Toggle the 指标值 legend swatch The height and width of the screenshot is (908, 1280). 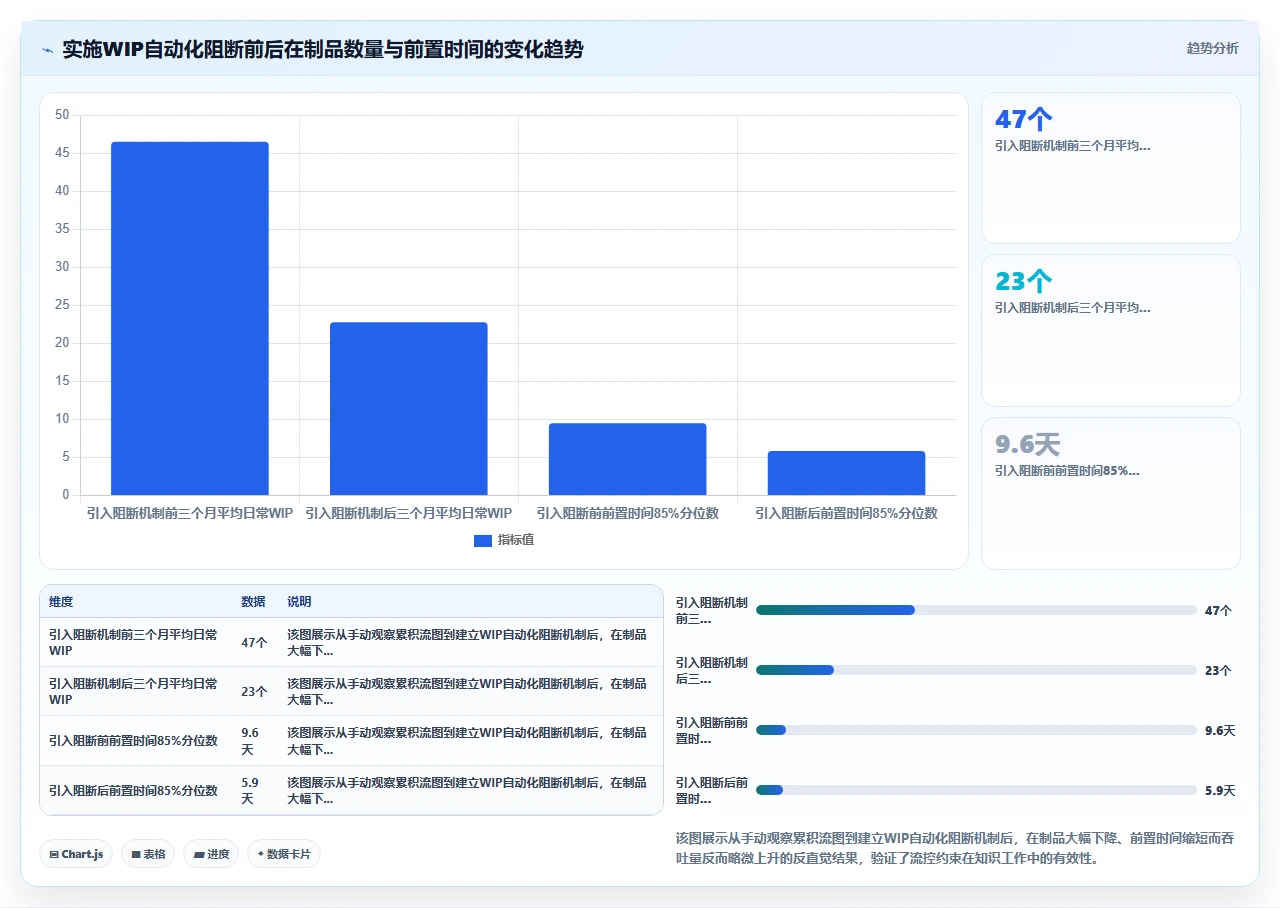click(x=483, y=540)
